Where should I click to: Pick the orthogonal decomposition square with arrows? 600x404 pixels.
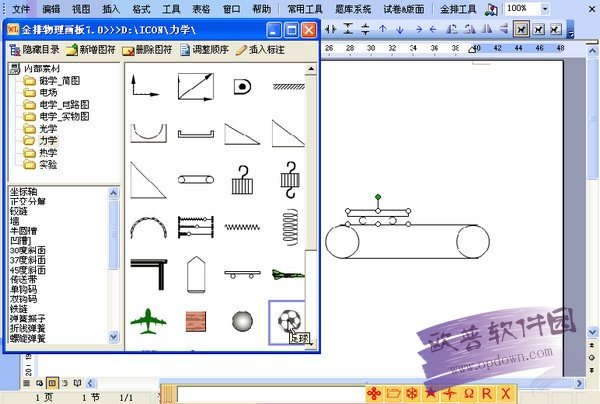195,87
